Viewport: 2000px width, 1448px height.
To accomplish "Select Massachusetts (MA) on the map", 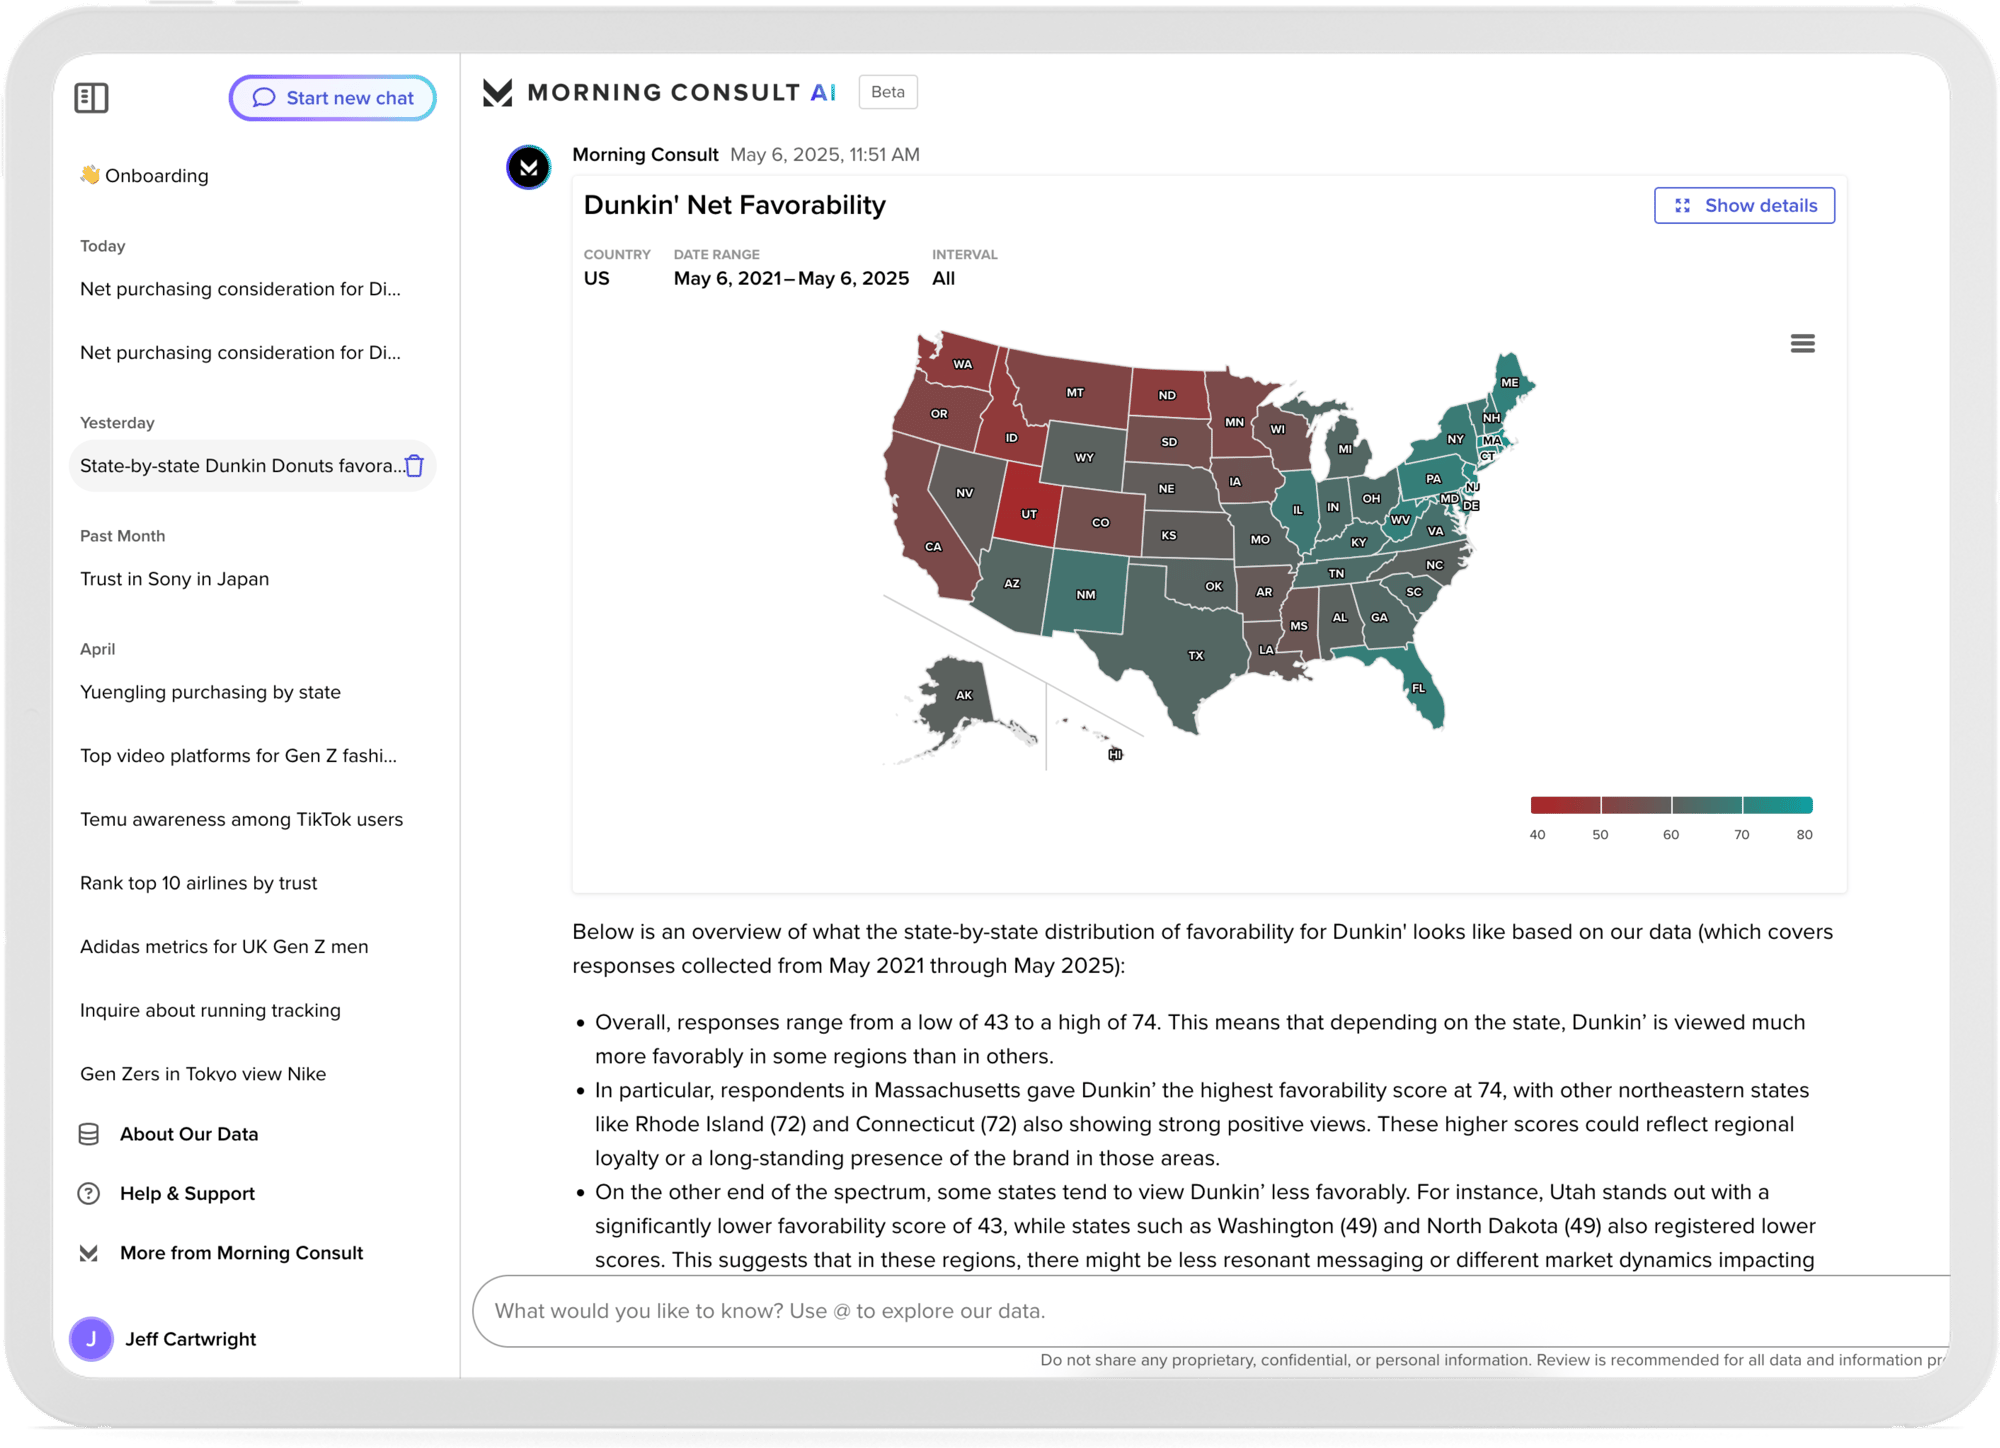I will click(x=1491, y=440).
